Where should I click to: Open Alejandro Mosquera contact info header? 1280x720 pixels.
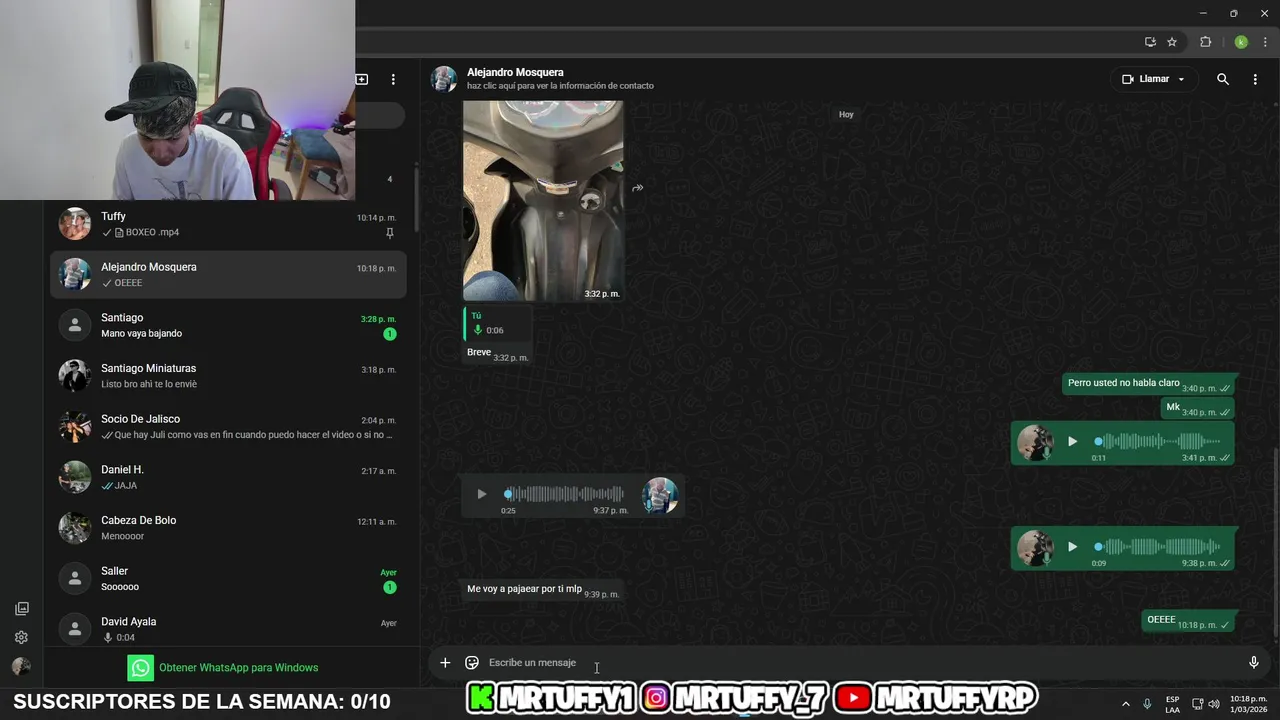pos(560,79)
